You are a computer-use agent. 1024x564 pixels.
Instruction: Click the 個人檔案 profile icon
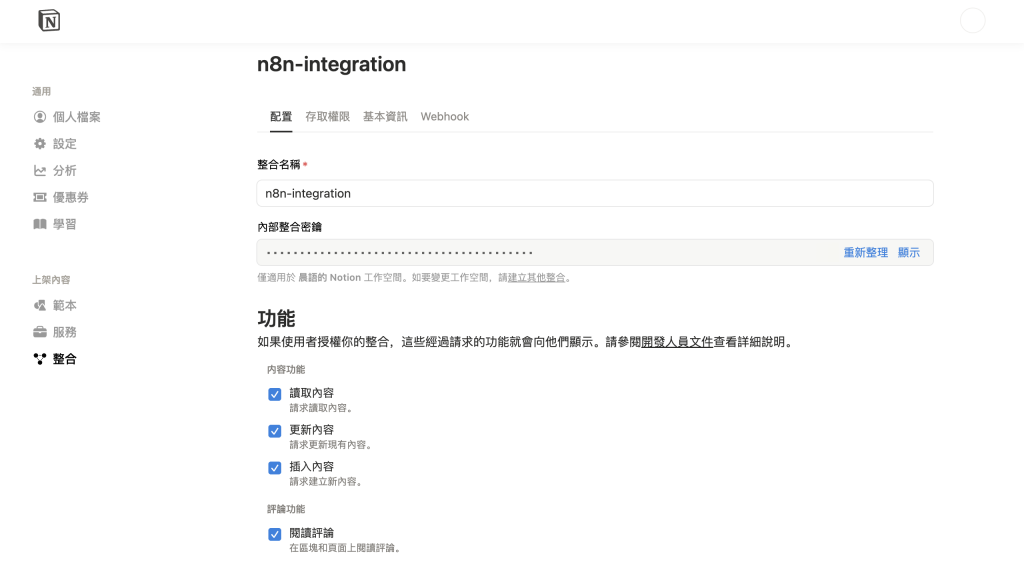point(40,117)
